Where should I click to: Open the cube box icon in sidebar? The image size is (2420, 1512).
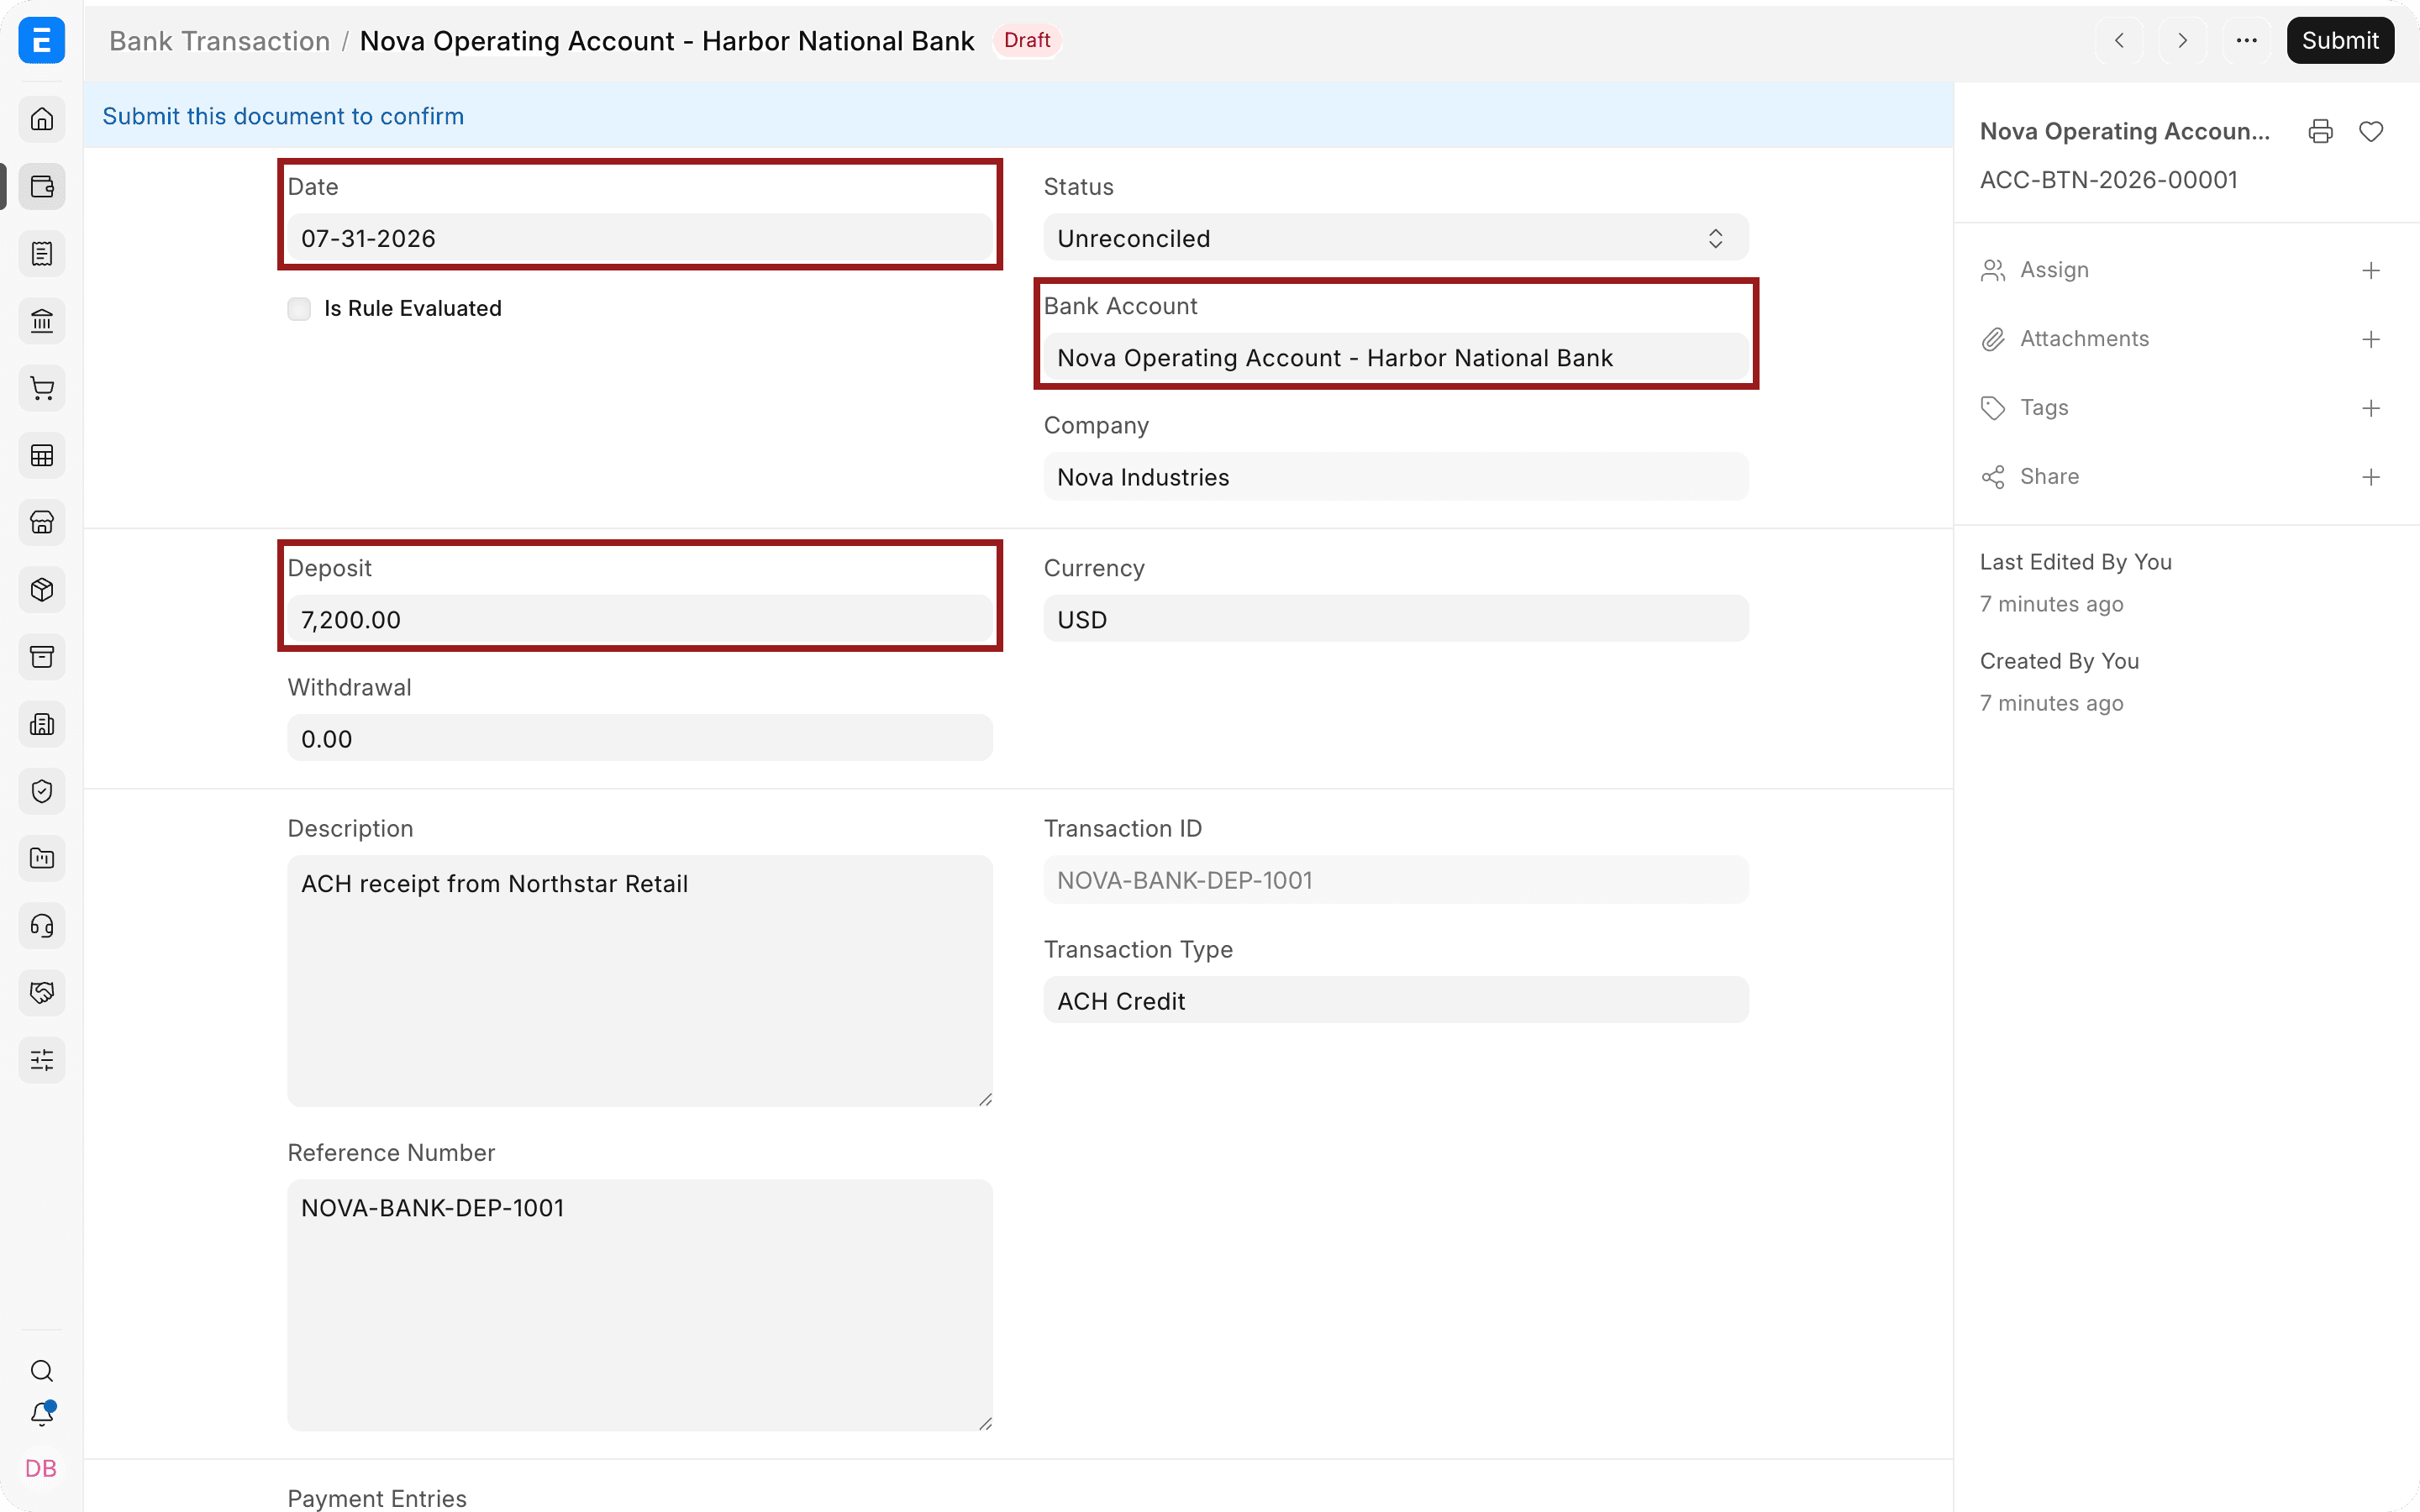click(x=42, y=589)
